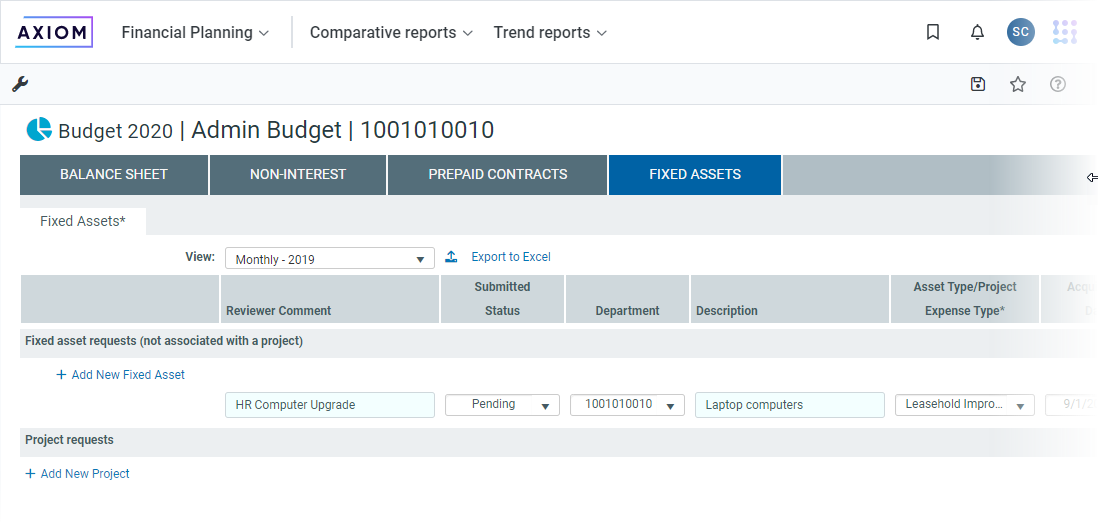The width and height of the screenshot is (1098, 523).
Task: Open the SC user avatar menu
Action: click(x=1021, y=32)
